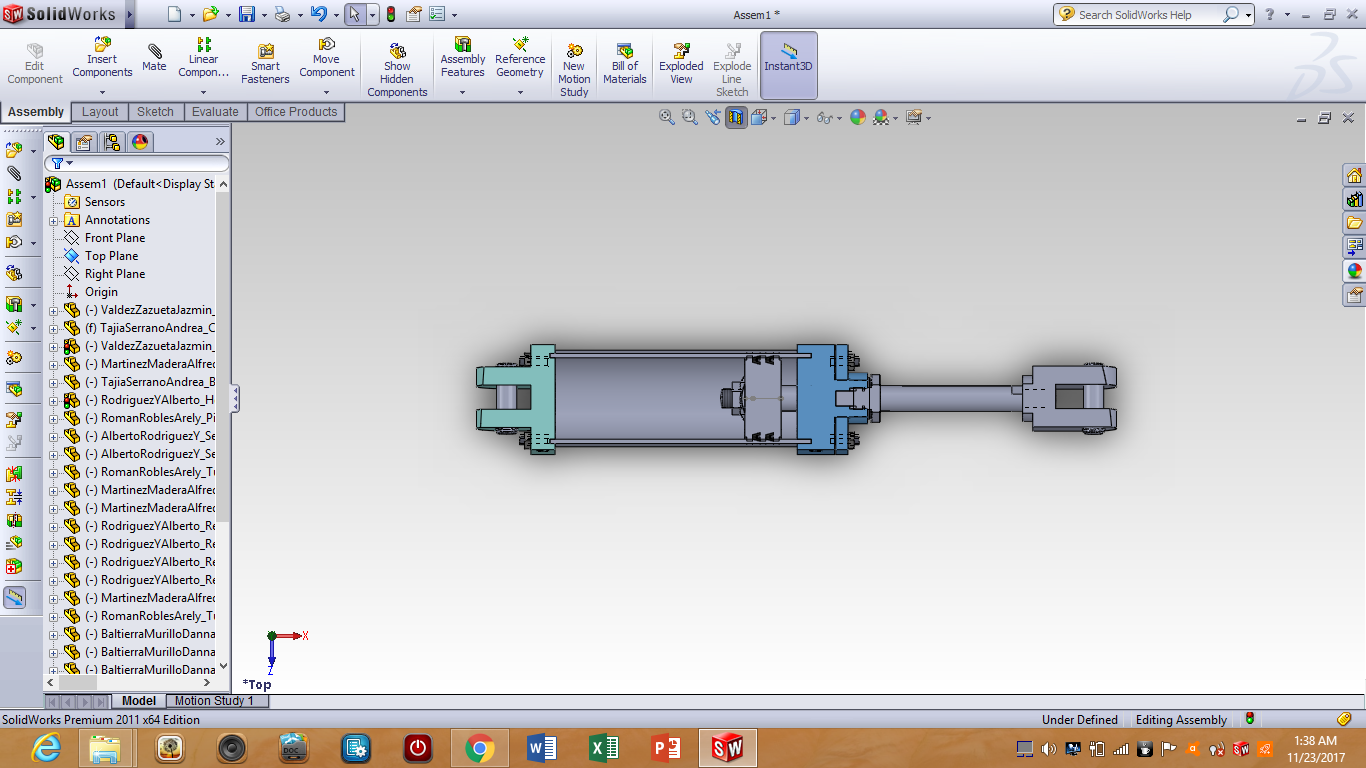Click Zoom to Fit in the view toolbar
The image size is (1366, 768).
(666, 117)
